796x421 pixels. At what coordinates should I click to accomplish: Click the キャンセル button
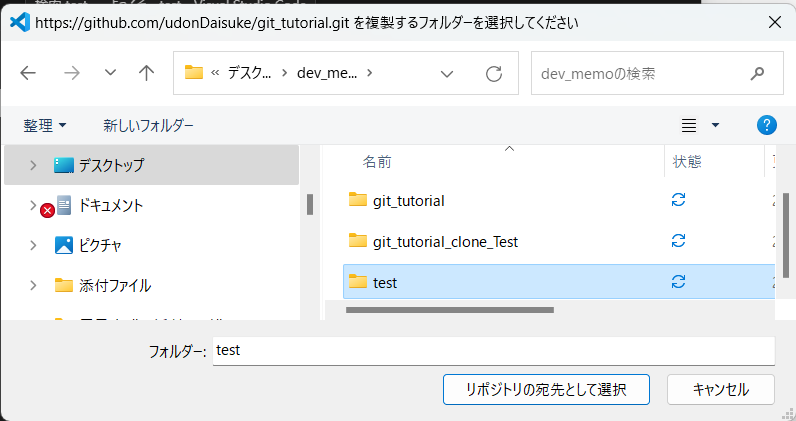click(721, 390)
